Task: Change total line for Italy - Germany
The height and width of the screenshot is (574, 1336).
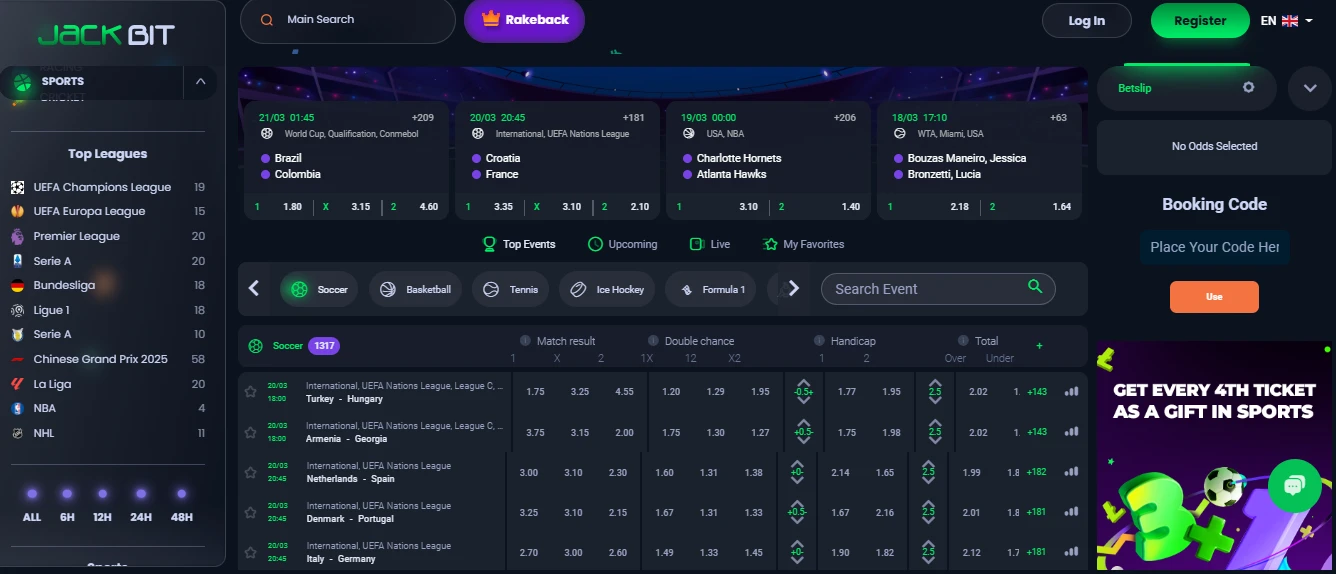Action: (x=929, y=552)
